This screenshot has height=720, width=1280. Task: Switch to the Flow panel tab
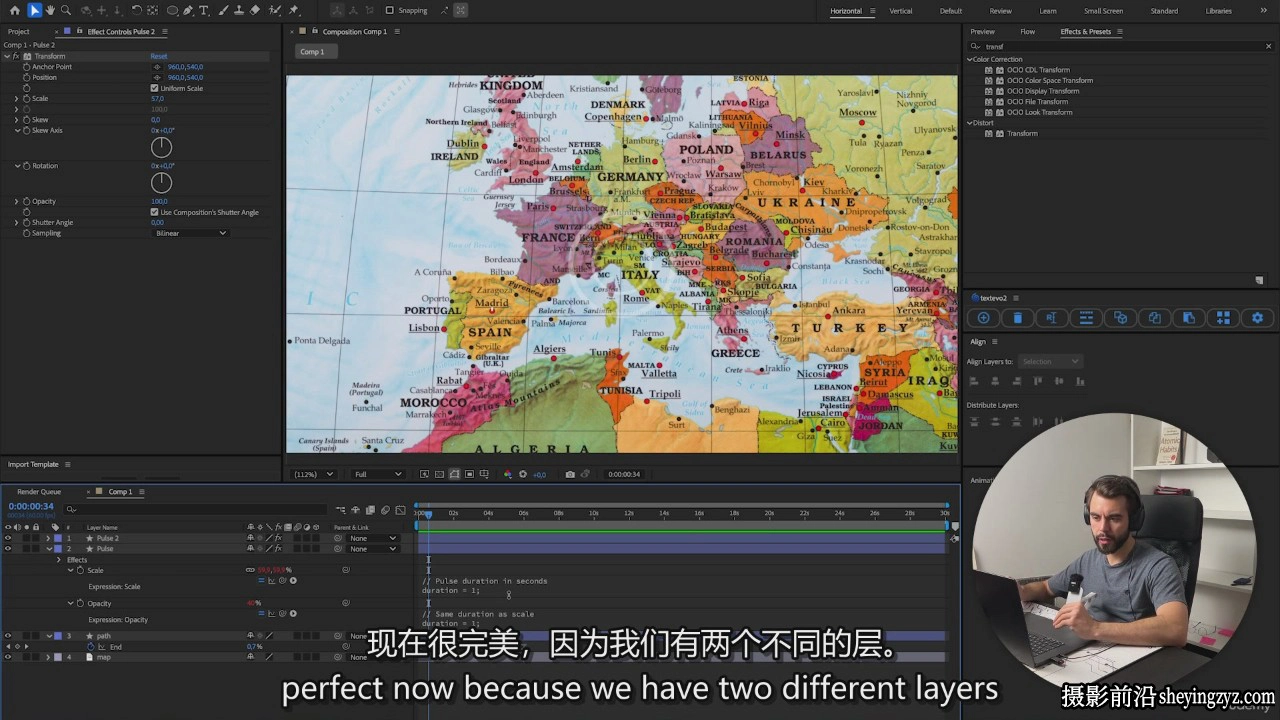pyautogui.click(x=1027, y=32)
